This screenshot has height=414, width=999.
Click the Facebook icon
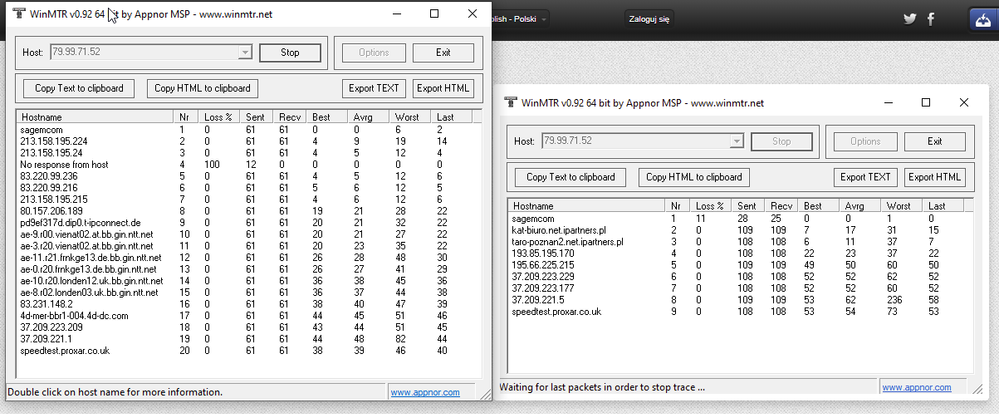[932, 19]
